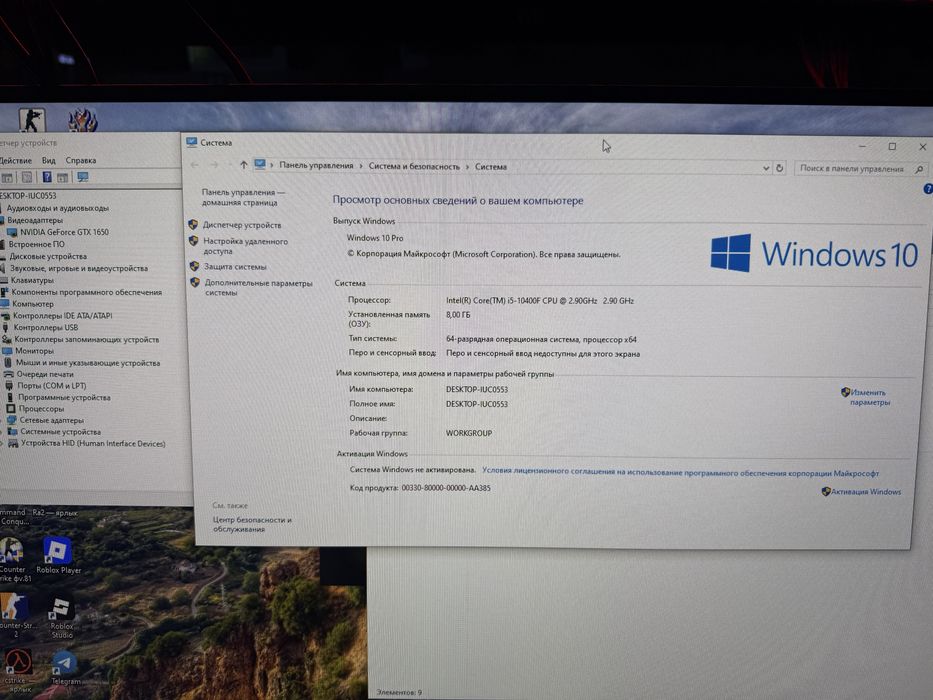This screenshot has width=933, height=700.
Task: Click Панель управления breadcrumb
Action: click(x=316, y=165)
